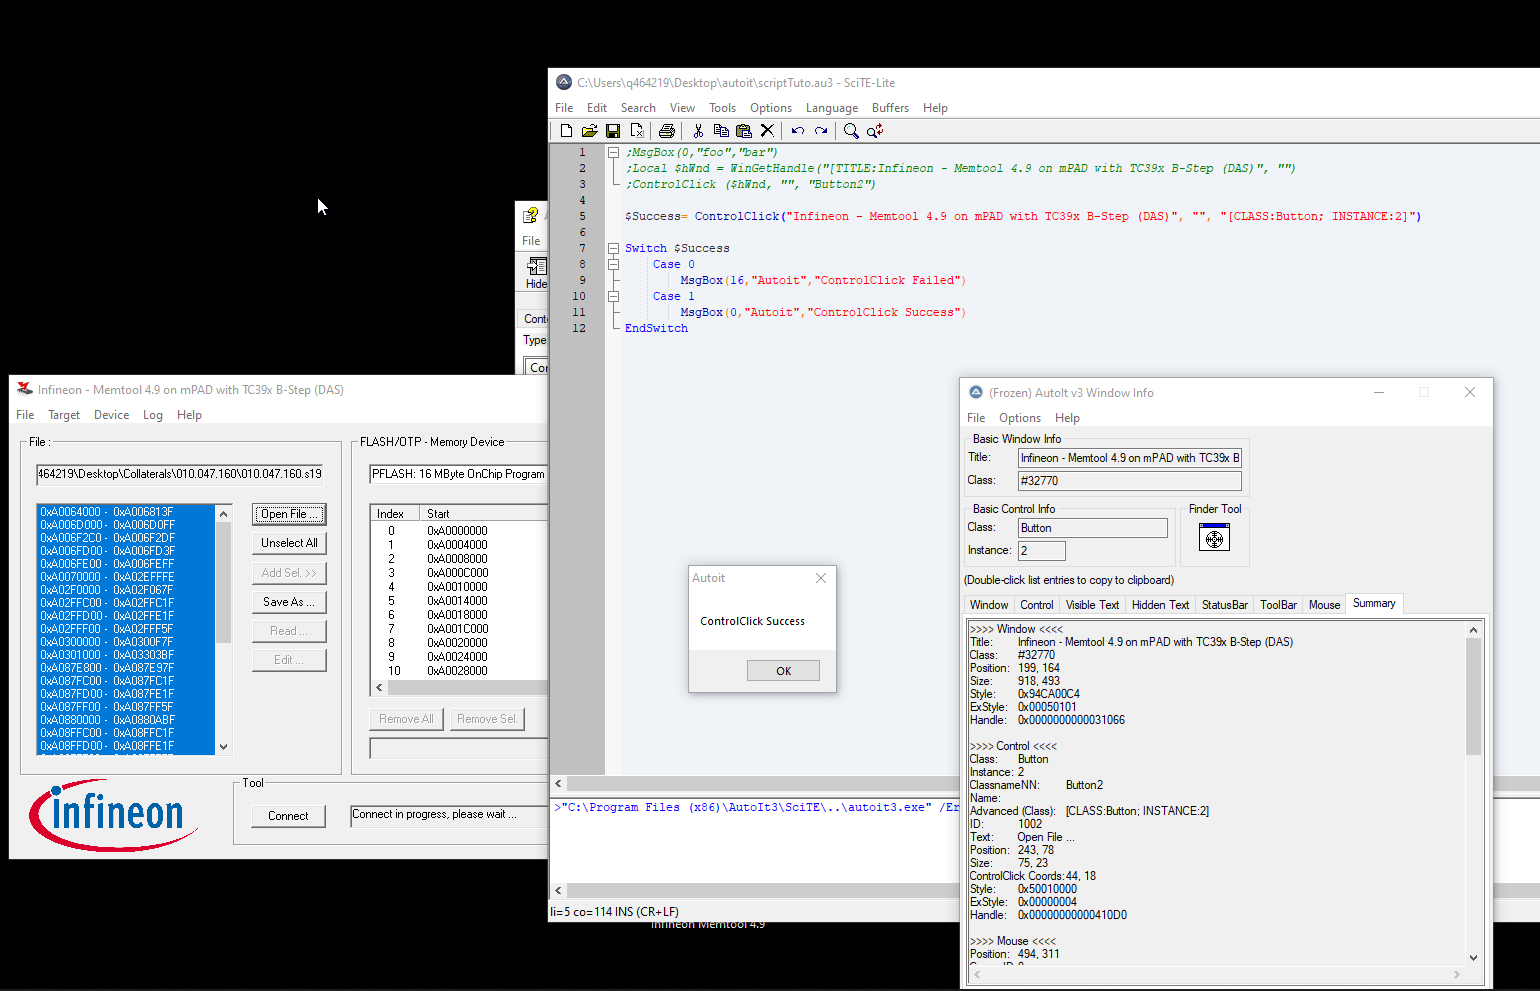Close the Autoit ControlClick Success dialog
Image resolution: width=1540 pixels, height=991 pixels.
[820, 578]
